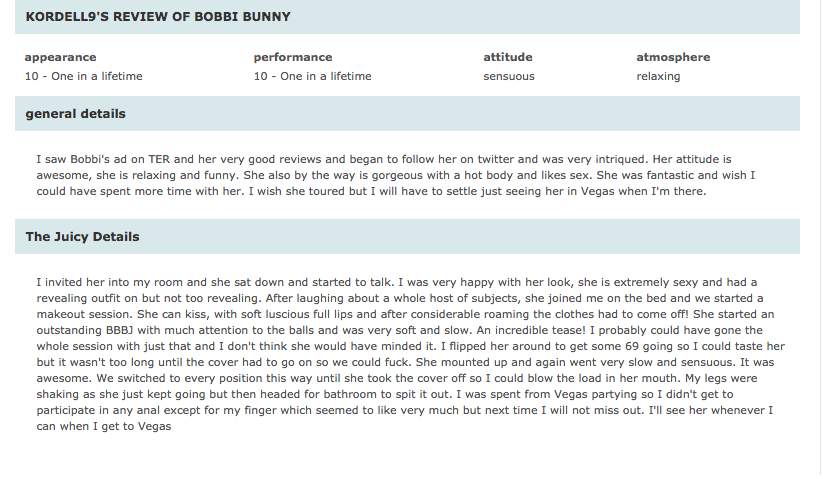Click the appearance rating value below its label

83,76
